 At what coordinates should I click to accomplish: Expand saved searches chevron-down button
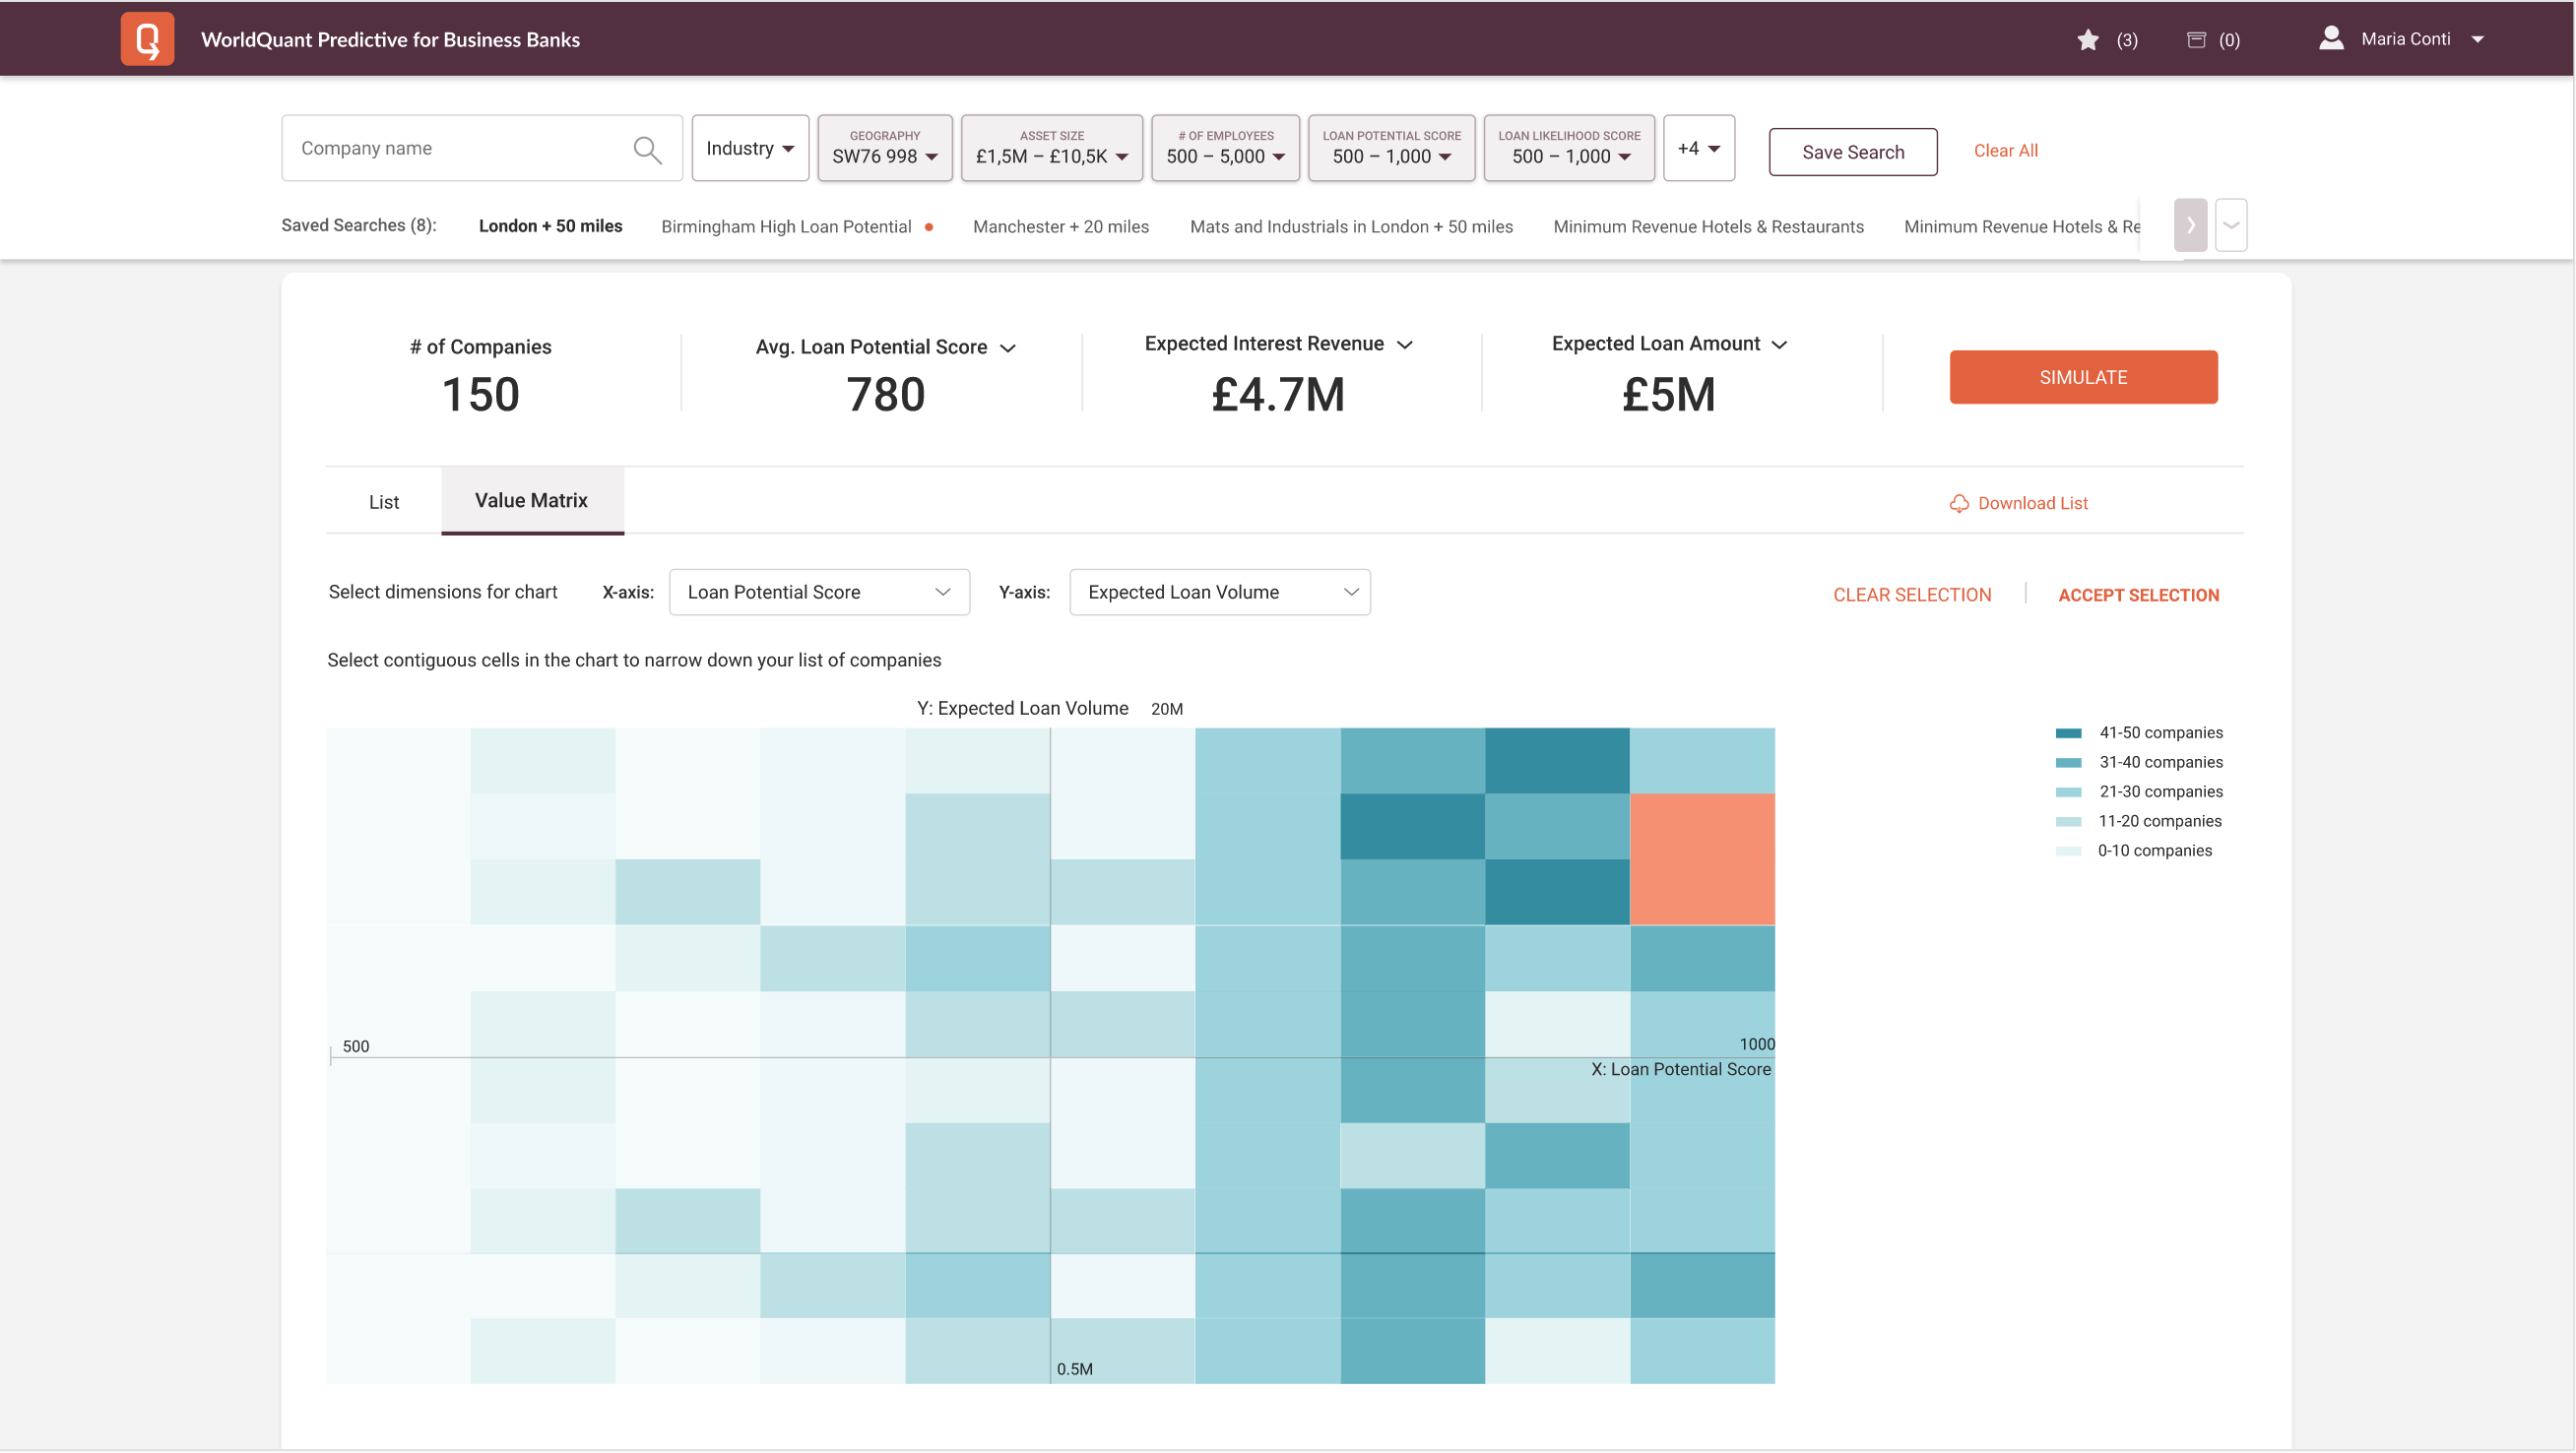tap(2230, 225)
